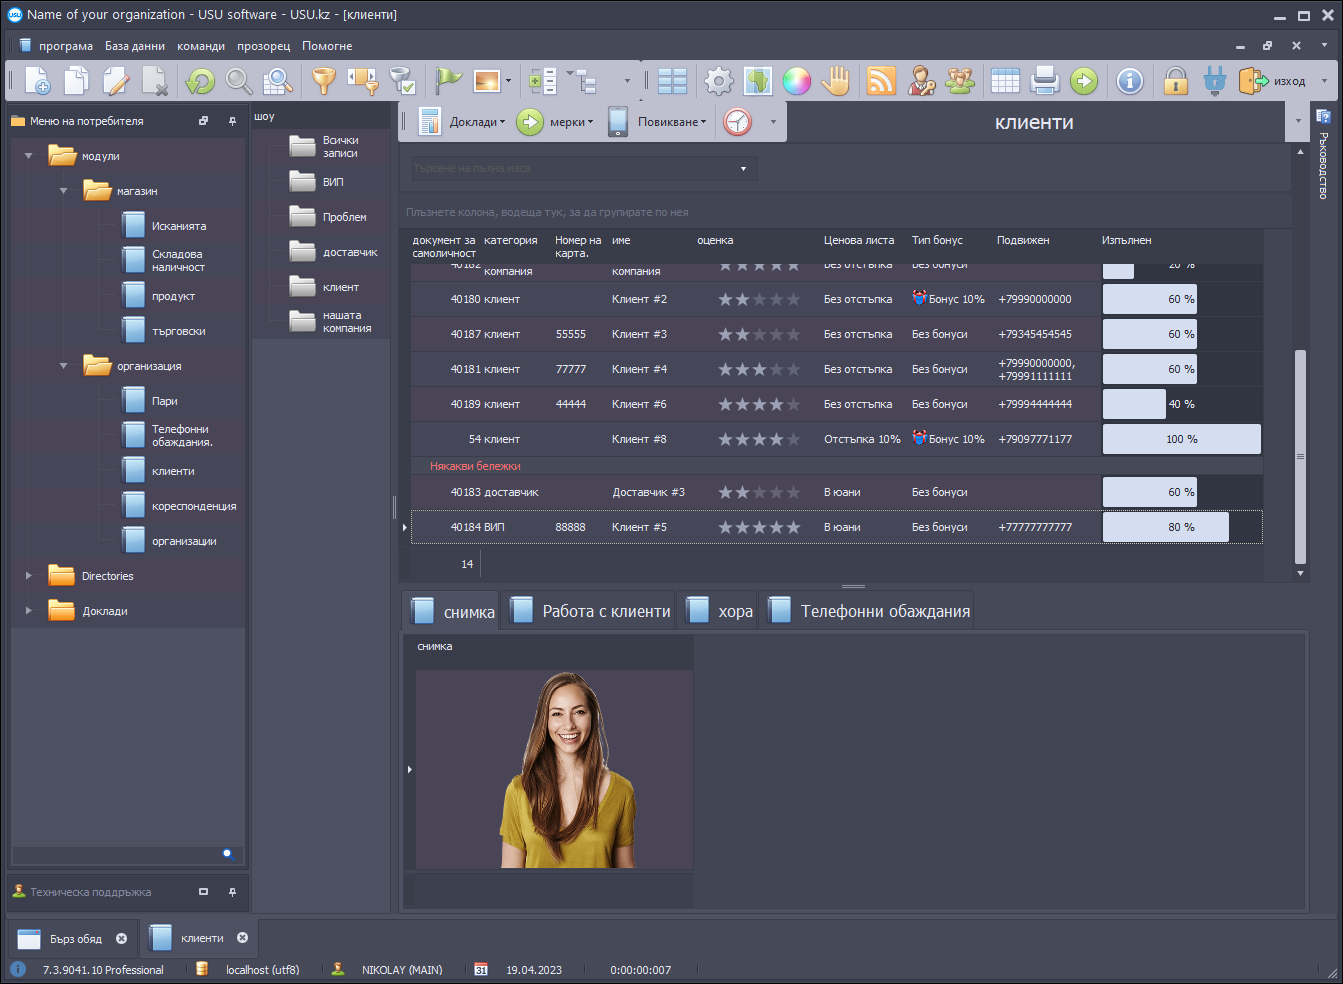Click the green right arrow circle icon

pyautogui.click(x=1084, y=81)
